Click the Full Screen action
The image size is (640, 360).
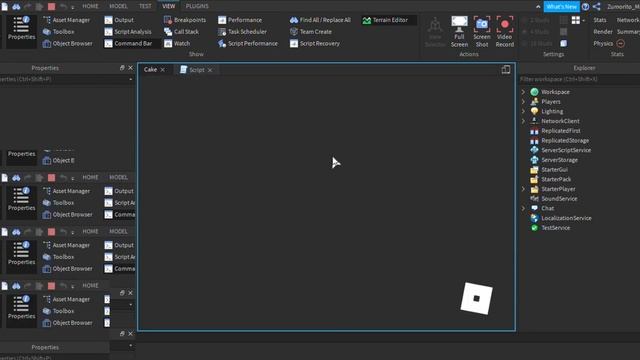[459, 32]
